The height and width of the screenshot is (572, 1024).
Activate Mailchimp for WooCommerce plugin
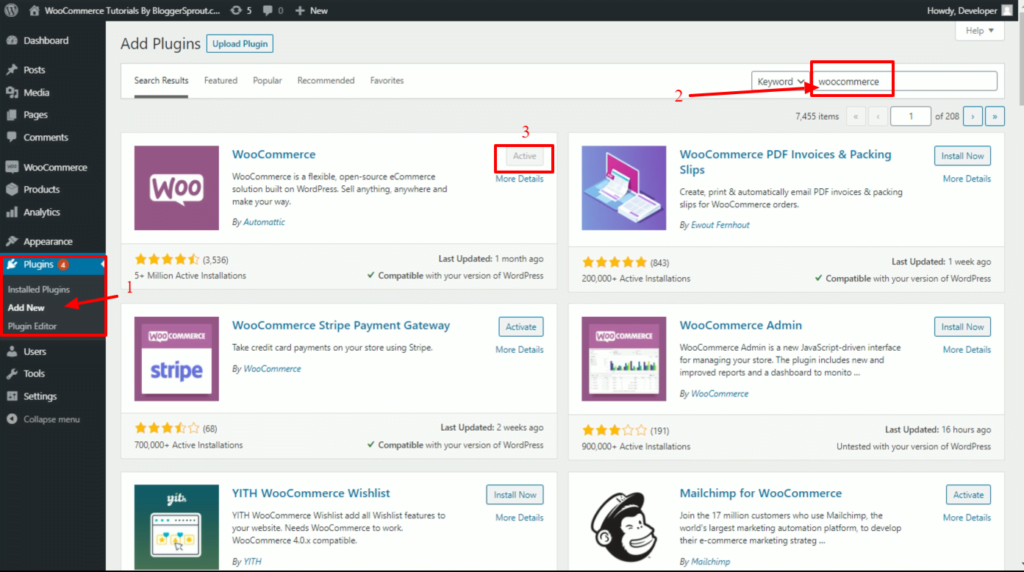[968, 495]
